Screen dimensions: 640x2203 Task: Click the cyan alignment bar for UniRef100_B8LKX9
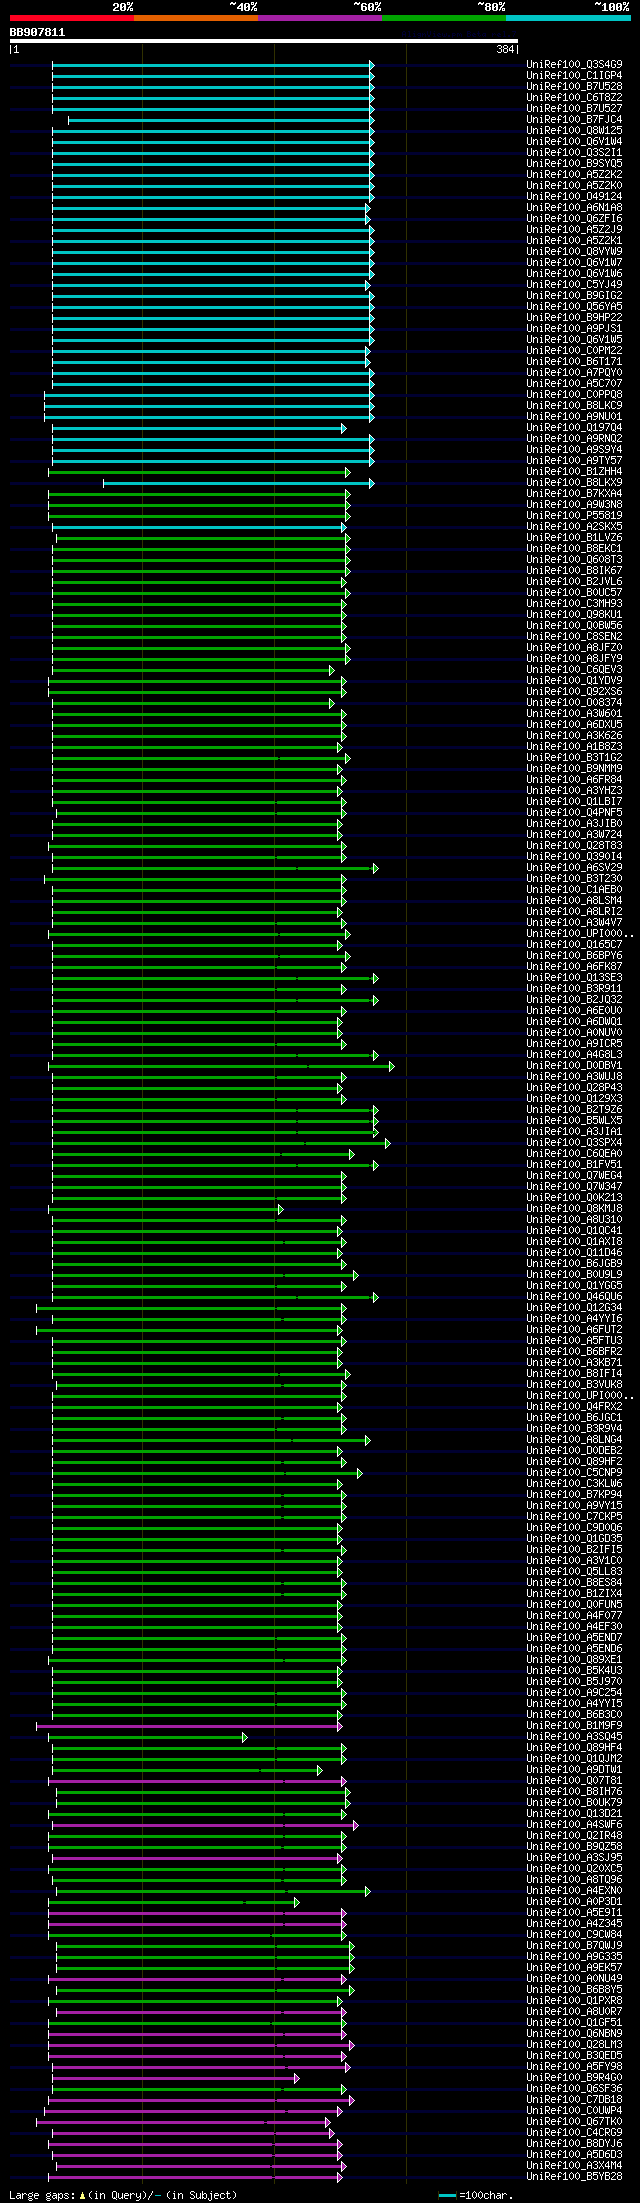point(238,483)
